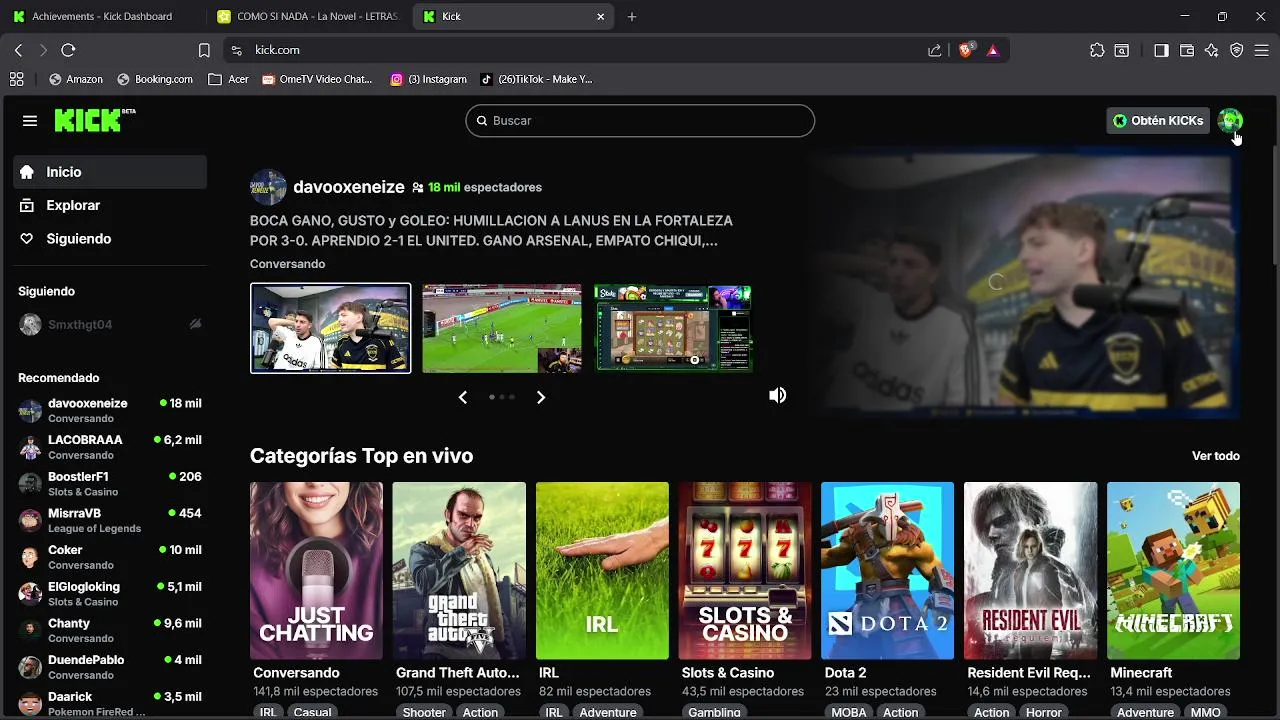Click the Horror tag
The width and height of the screenshot is (1280, 720).
pos(1043,712)
